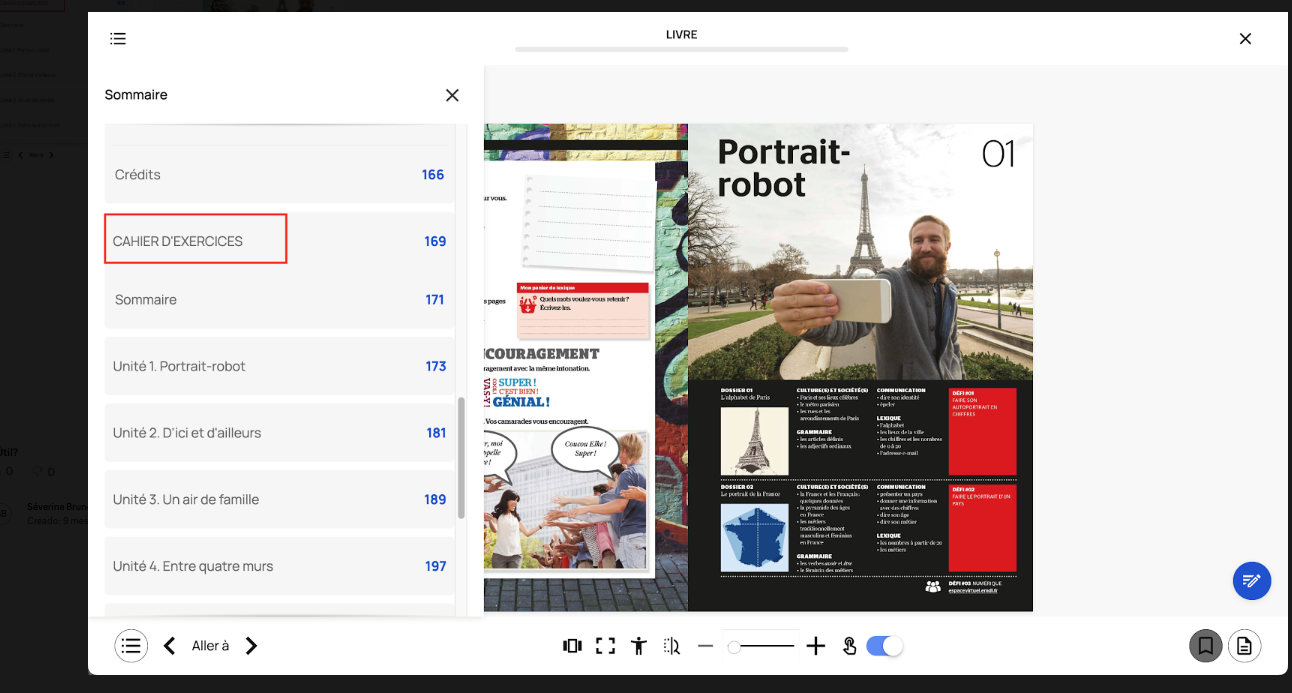Zoom out with the minus button
This screenshot has width=1292, height=693.
coord(706,646)
